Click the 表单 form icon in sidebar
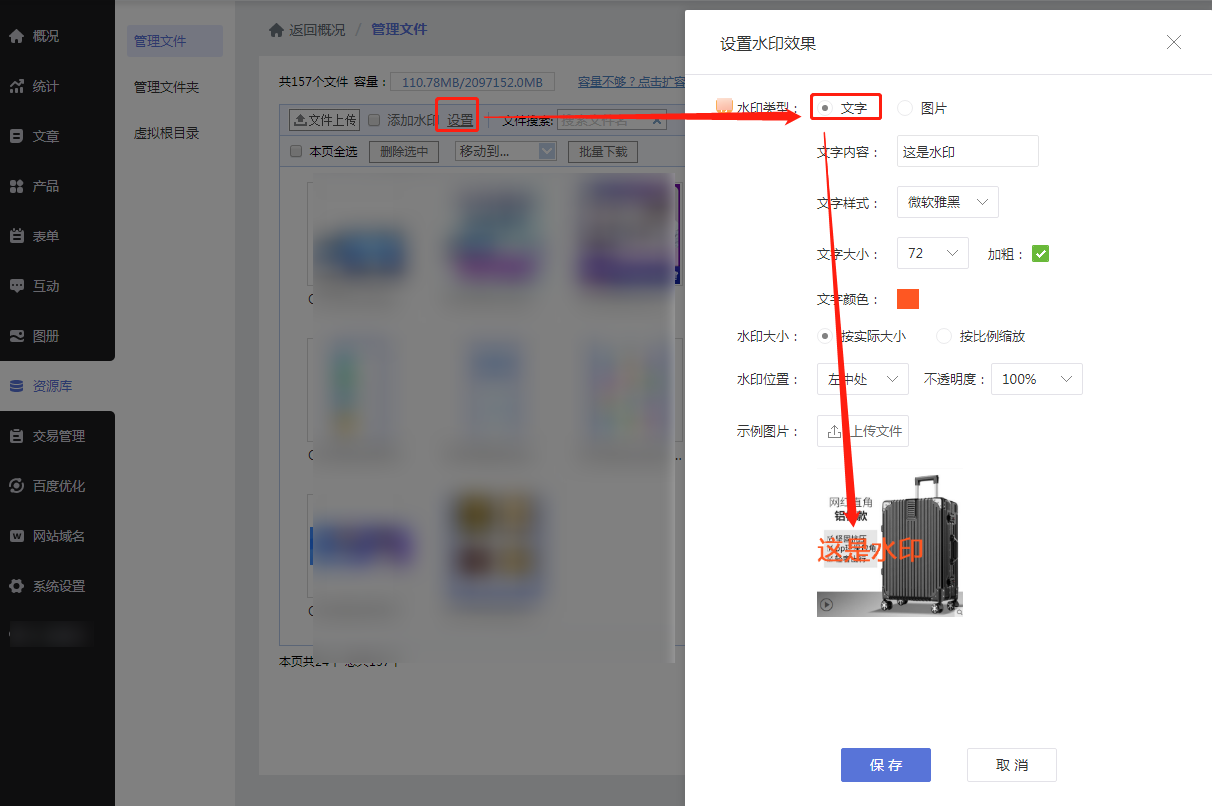This screenshot has width=1212, height=806. [16, 236]
